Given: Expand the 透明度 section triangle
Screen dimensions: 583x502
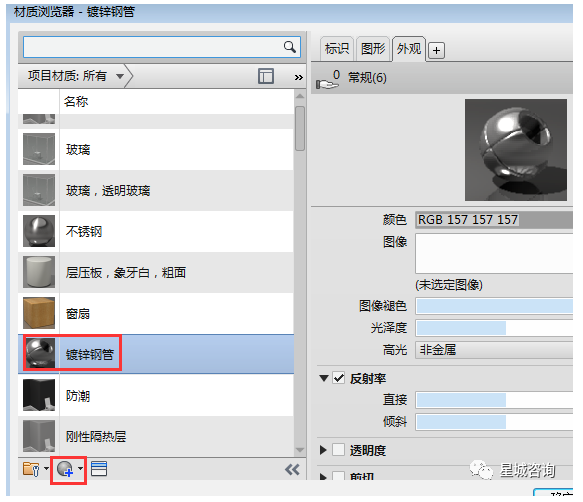Looking at the screenshot, I should click(x=323, y=450).
